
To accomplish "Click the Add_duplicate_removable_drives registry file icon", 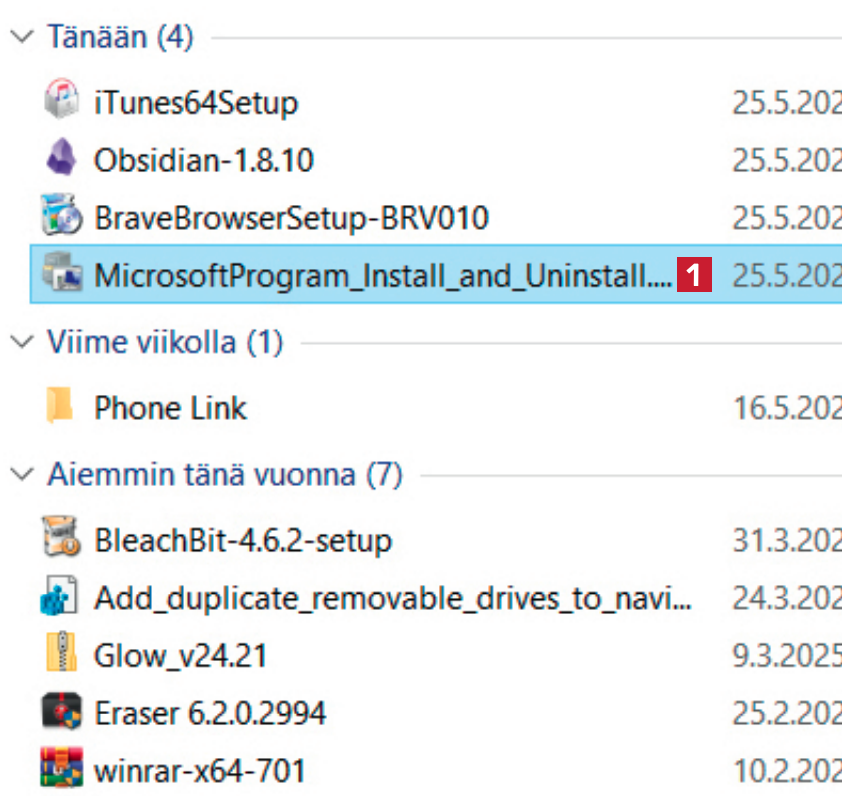I will pyautogui.click(x=61, y=598).
